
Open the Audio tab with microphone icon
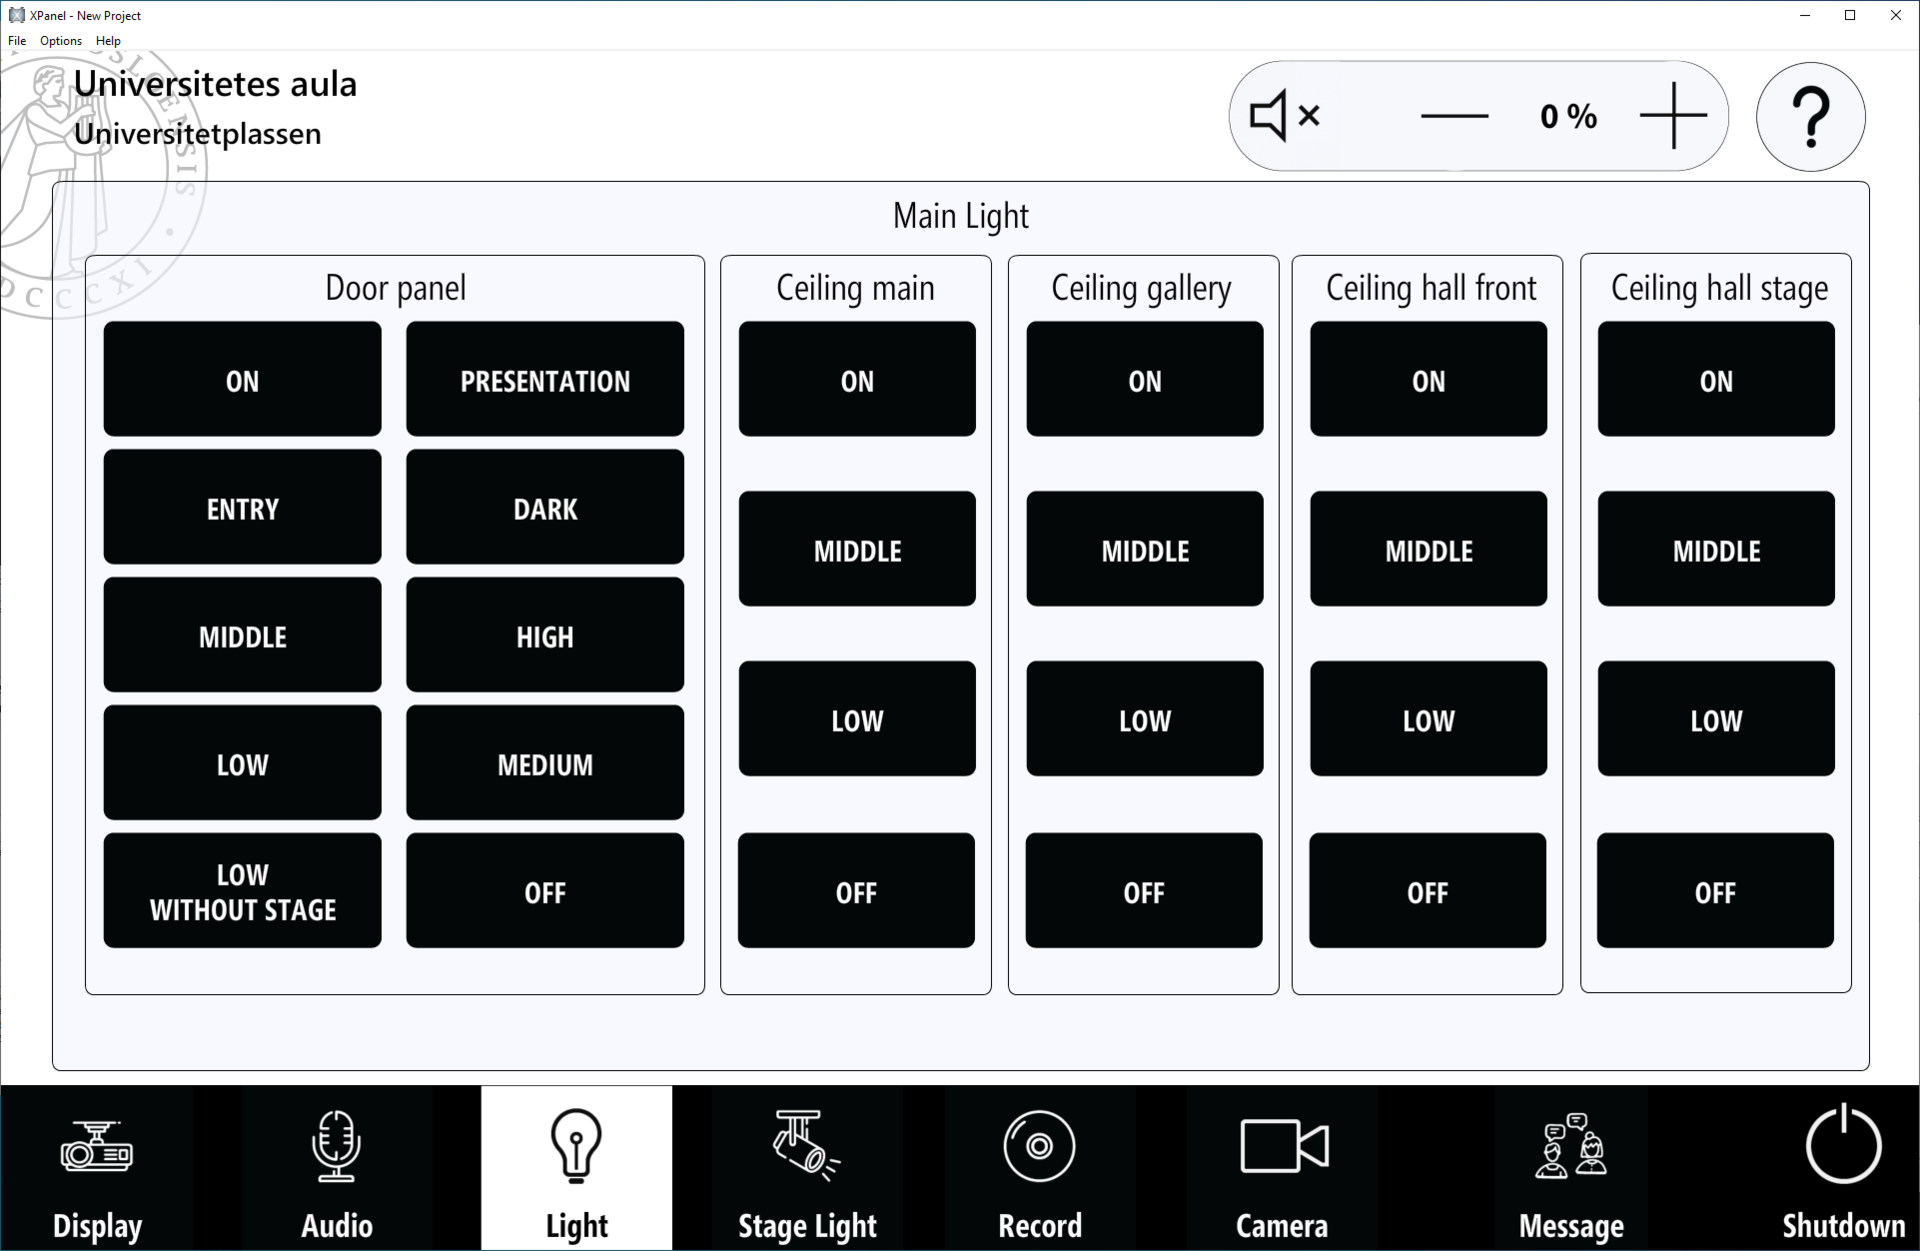tap(337, 1168)
